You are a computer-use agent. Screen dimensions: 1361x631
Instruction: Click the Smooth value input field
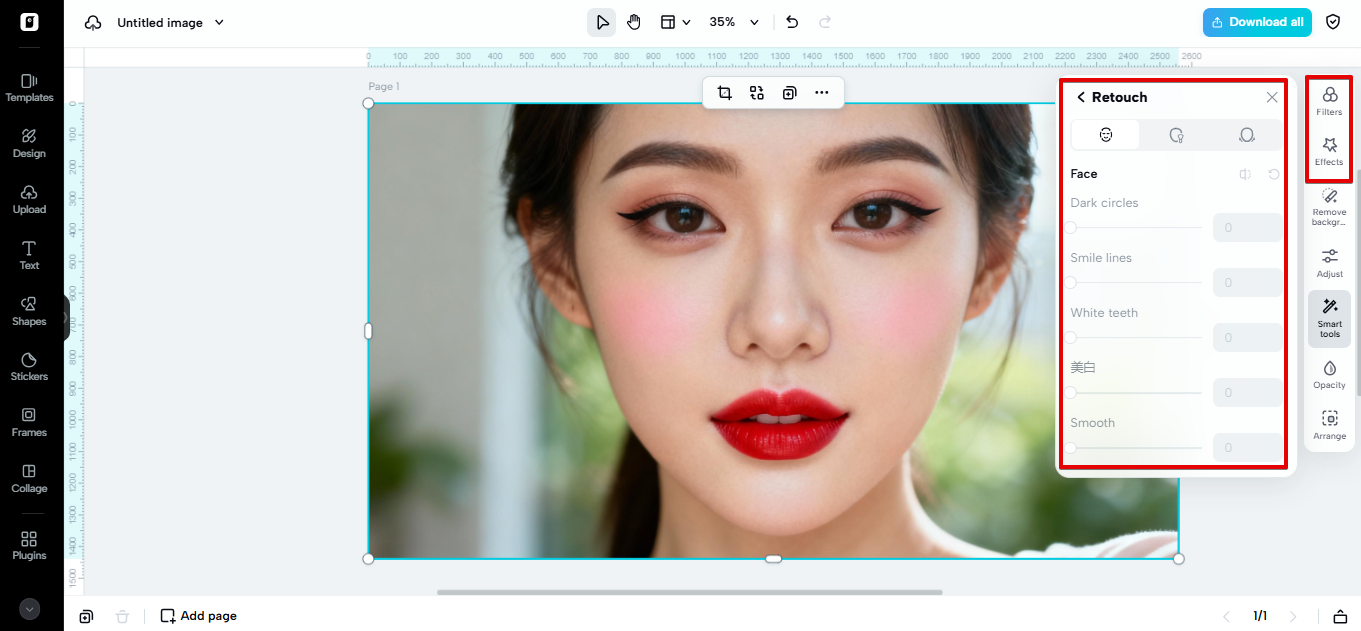click(x=1246, y=448)
